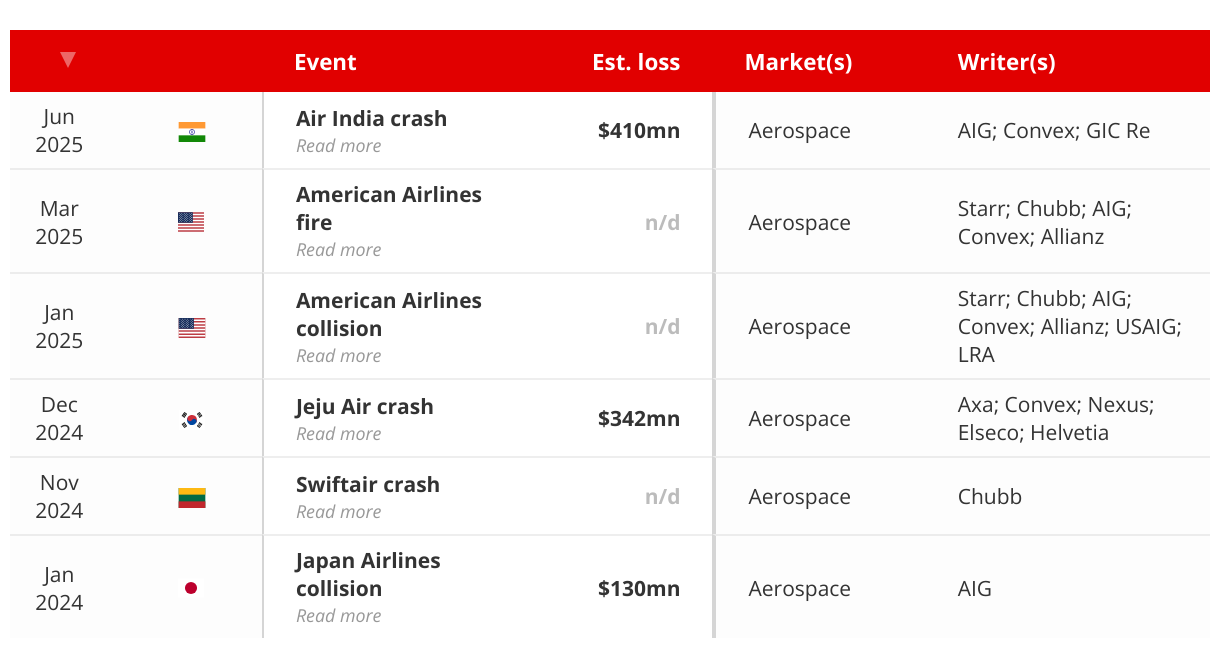Select the $410mn estimated loss cell
This screenshot has width=1220, height=648.
click(x=639, y=131)
